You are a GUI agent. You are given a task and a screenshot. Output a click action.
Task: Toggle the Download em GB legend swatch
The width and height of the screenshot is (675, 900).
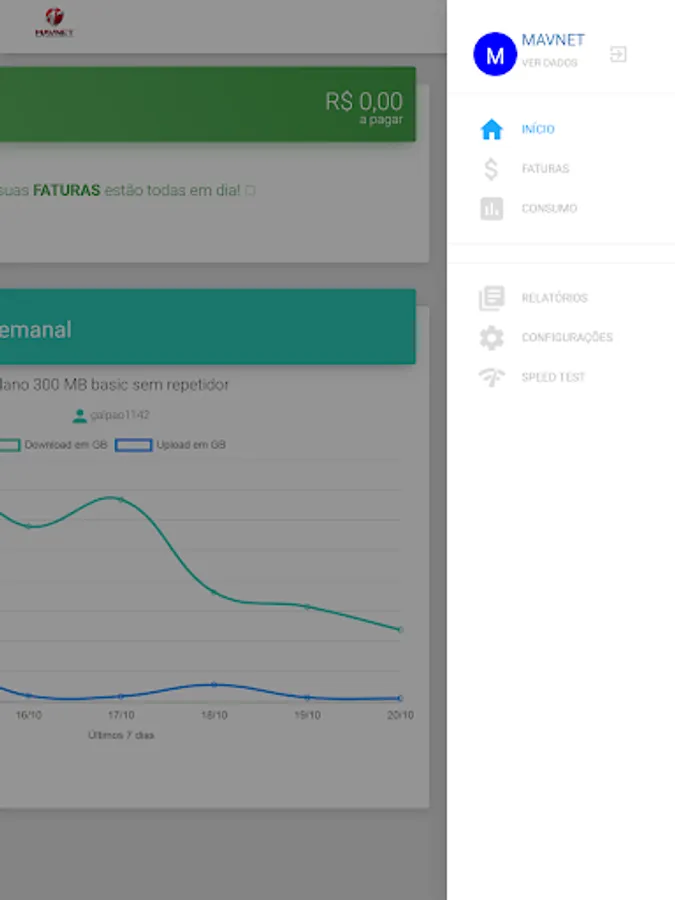click(10, 445)
